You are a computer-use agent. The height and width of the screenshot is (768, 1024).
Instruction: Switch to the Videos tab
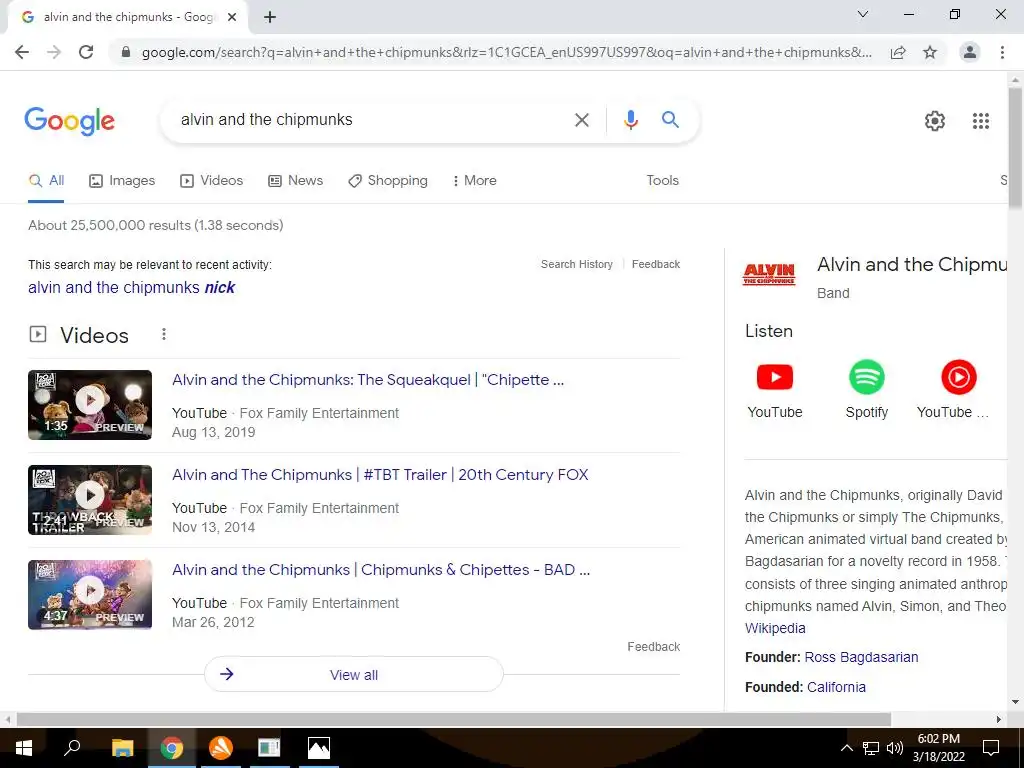pos(212,181)
